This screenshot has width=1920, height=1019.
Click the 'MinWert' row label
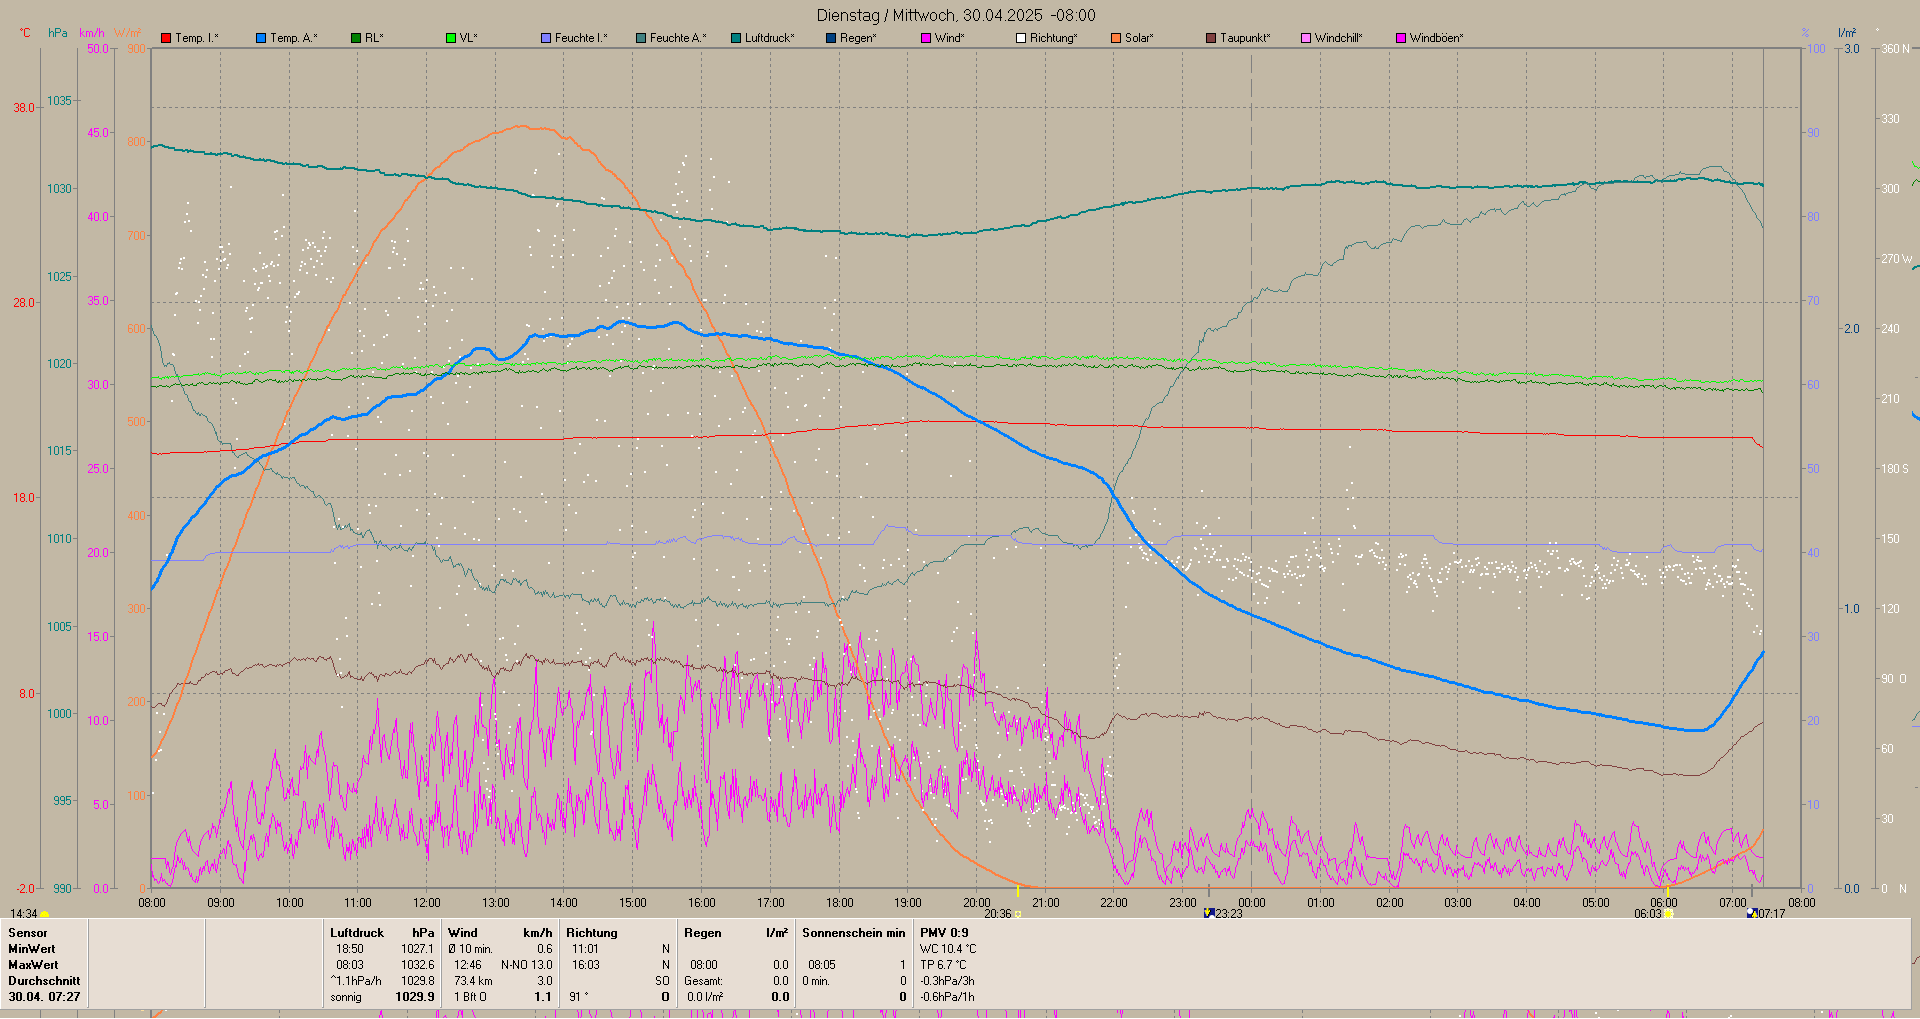coord(32,949)
